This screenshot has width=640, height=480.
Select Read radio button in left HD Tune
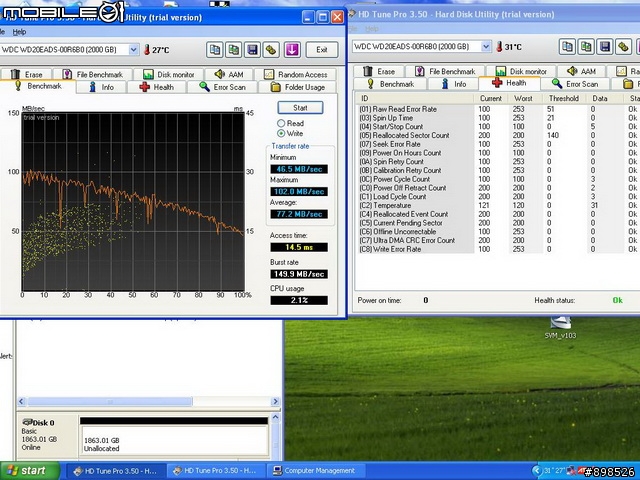tap(281, 123)
